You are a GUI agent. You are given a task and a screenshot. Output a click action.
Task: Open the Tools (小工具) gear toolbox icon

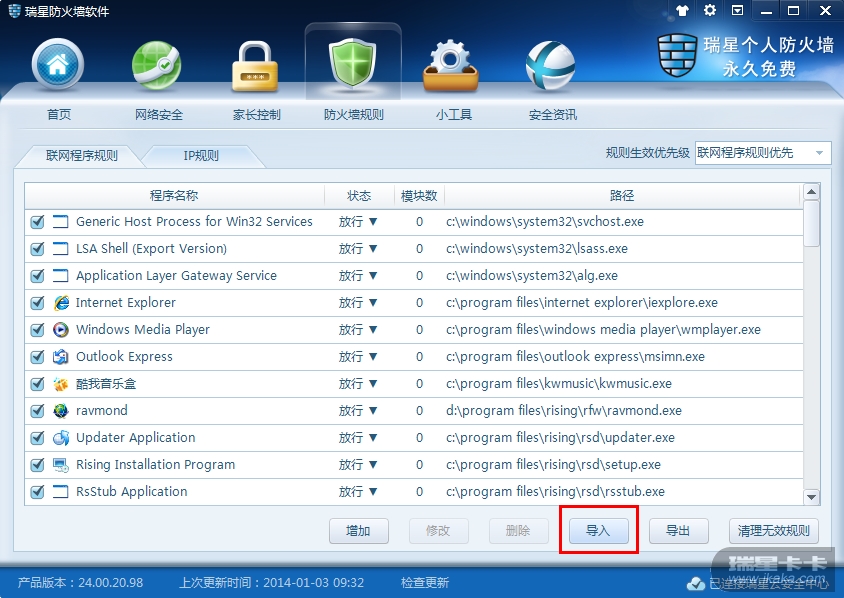pyautogui.click(x=451, y=66)
